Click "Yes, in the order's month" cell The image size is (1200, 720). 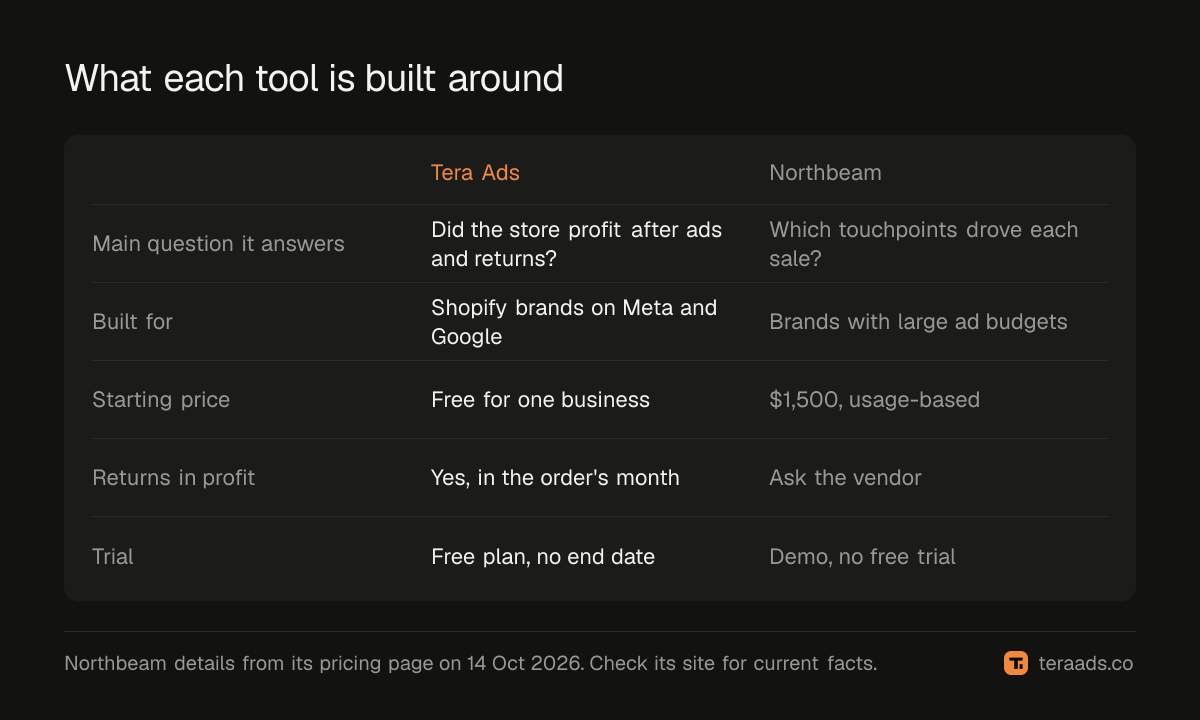[x=555, y=478]
